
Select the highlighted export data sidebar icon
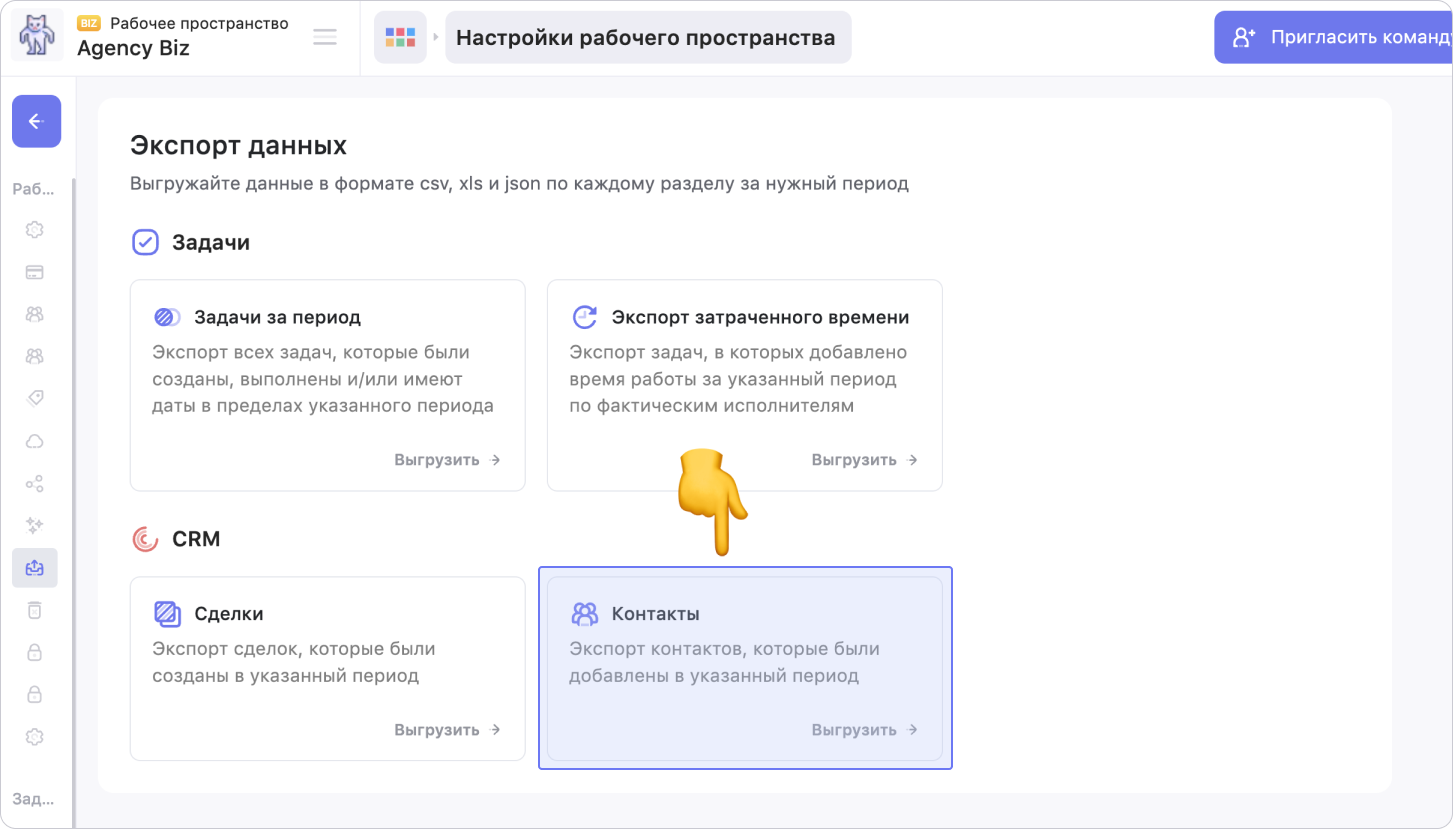pyautogui.click(x=34, y=568)
